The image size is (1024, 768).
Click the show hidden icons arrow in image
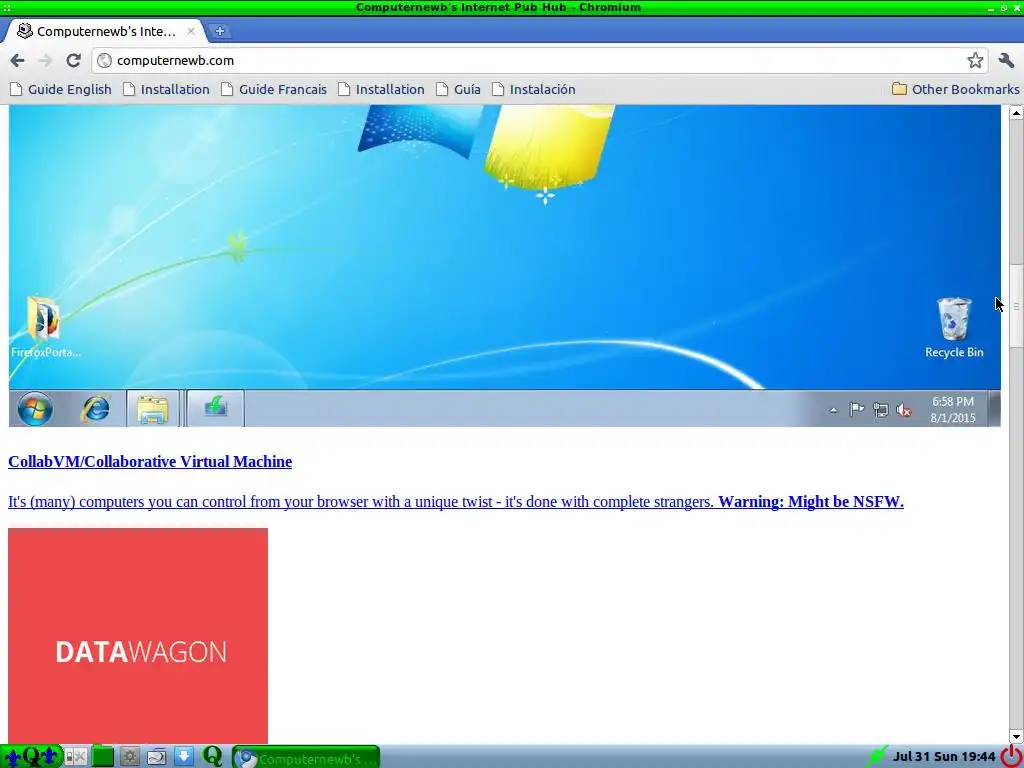pos(833,410)
